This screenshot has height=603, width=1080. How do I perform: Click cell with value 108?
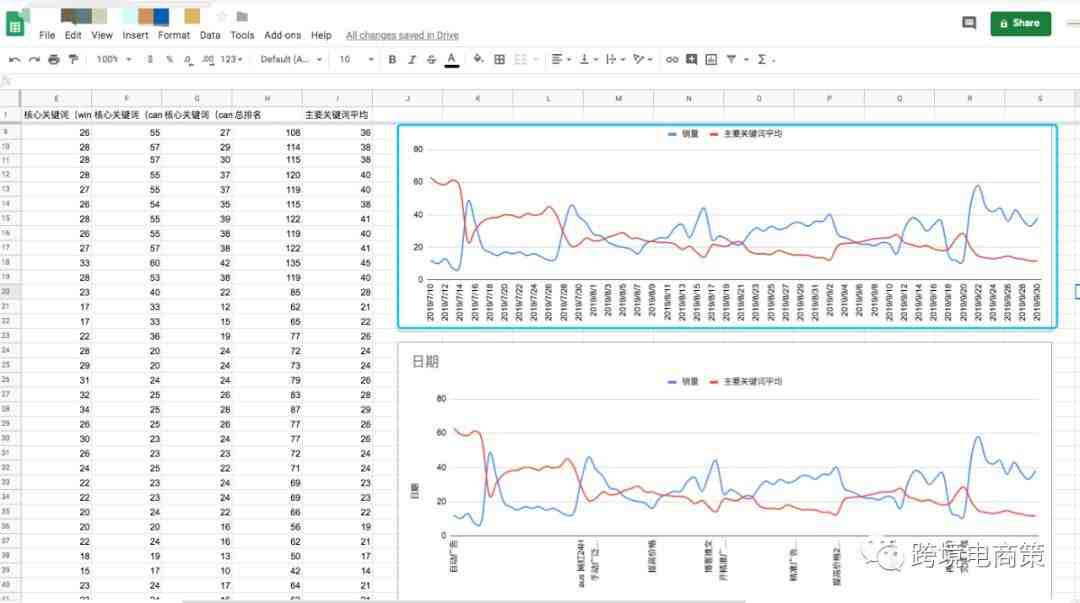coord(267,132)
